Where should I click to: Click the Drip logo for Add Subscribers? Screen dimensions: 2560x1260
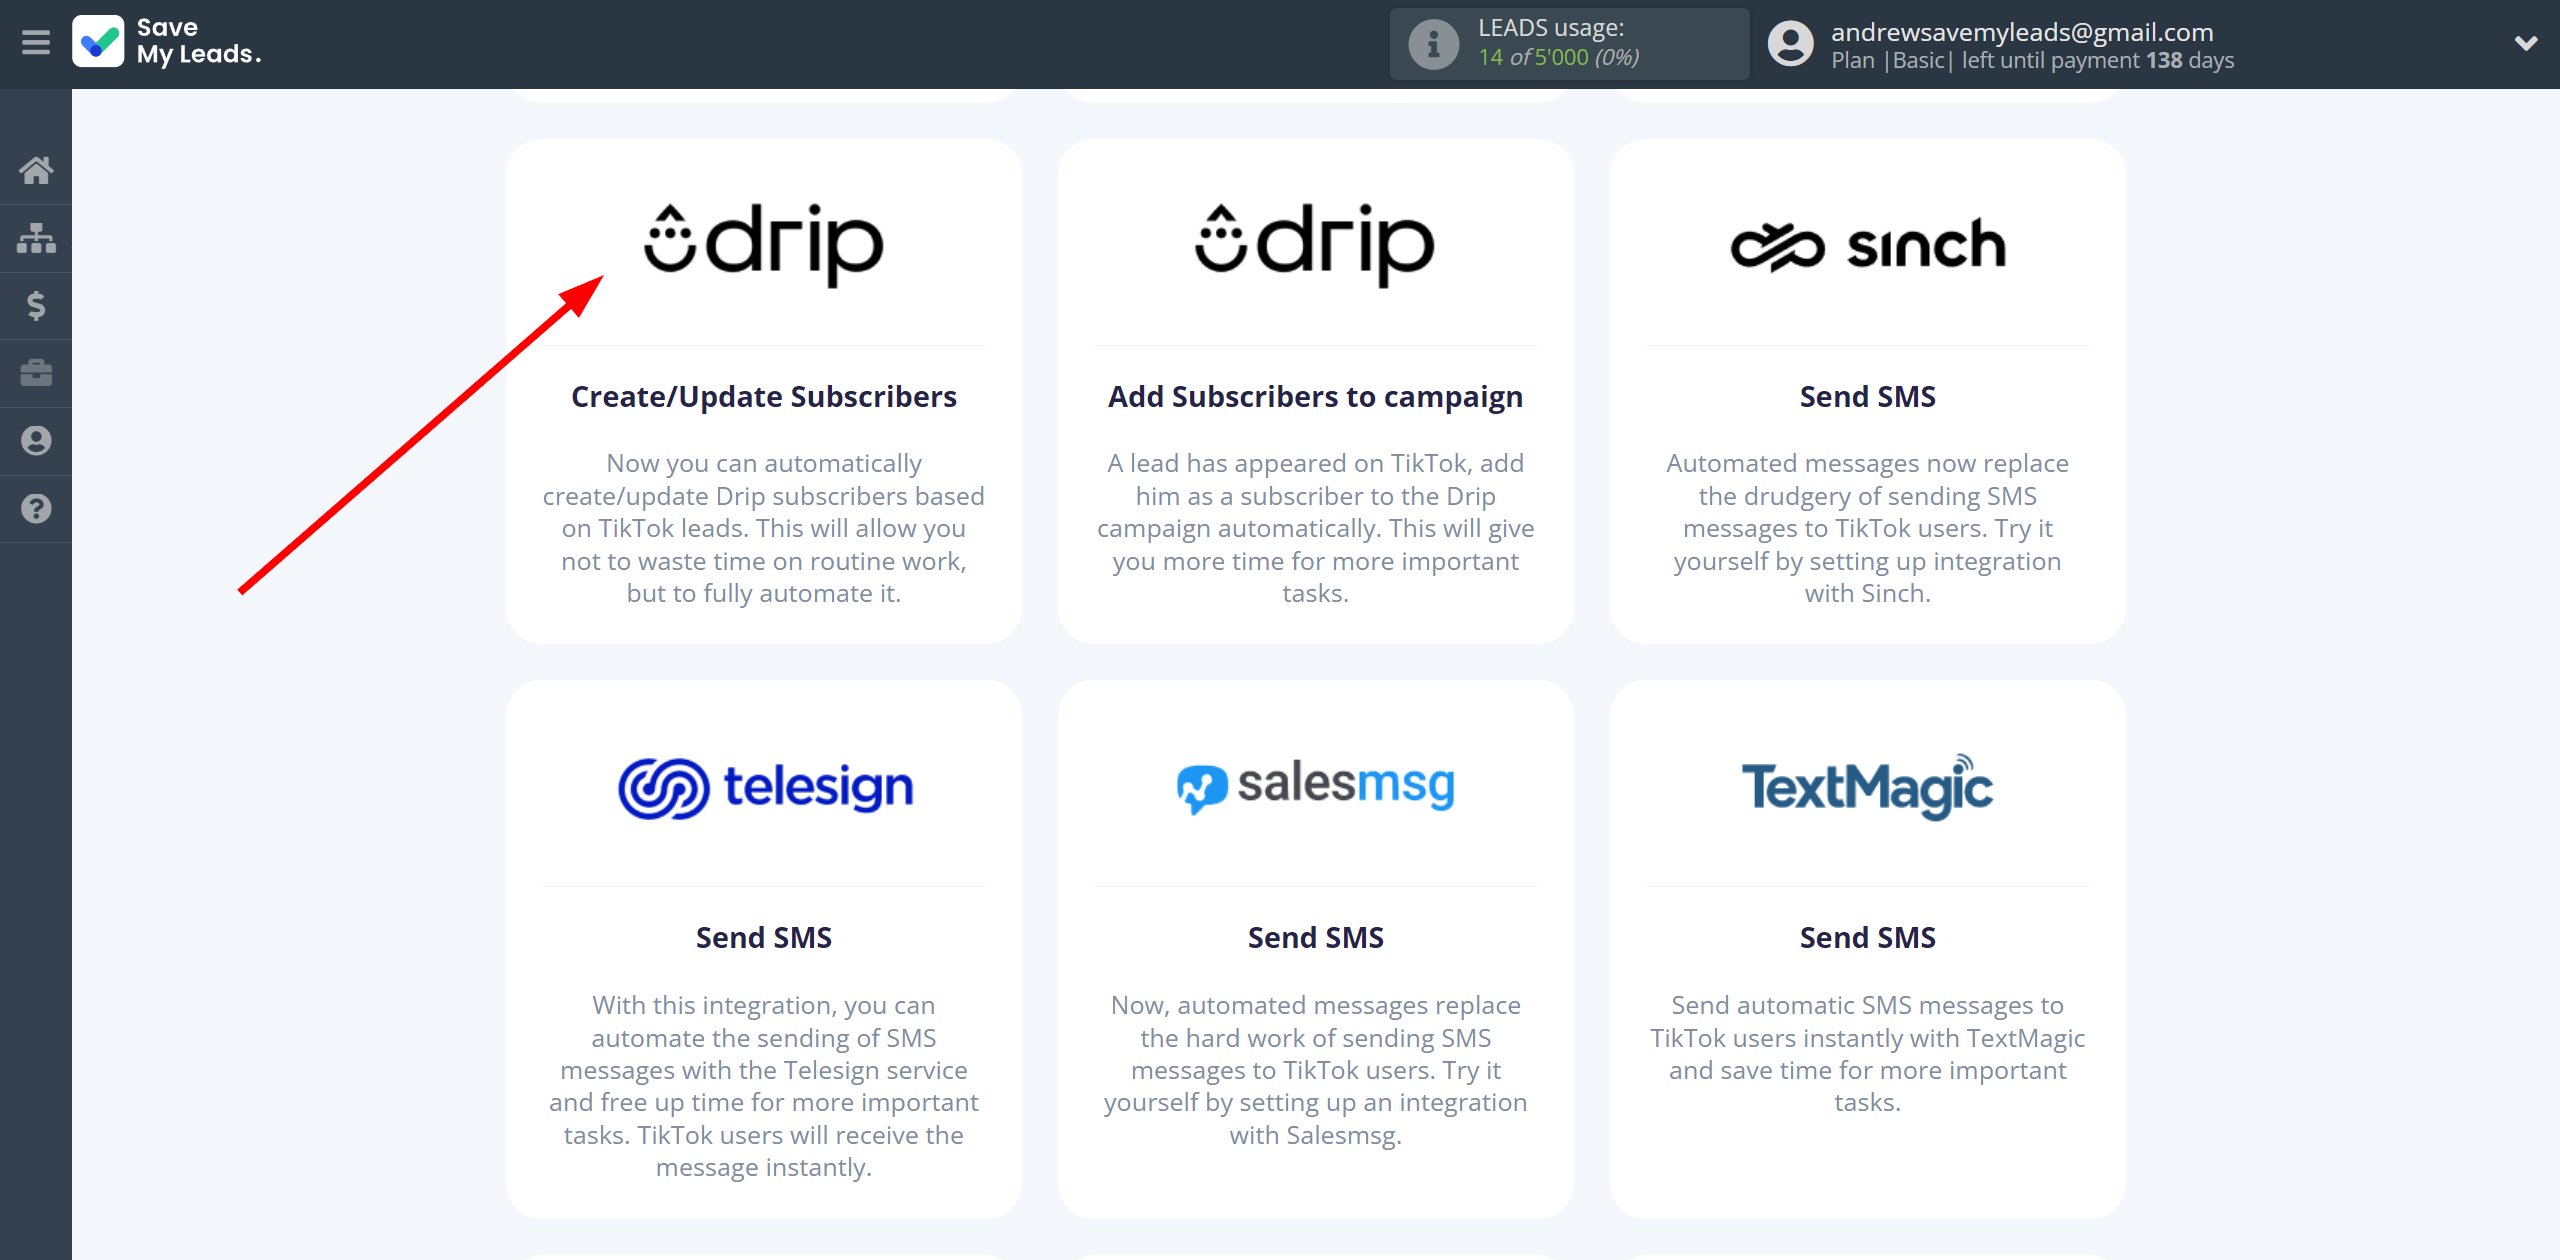tap(1315, 244)
